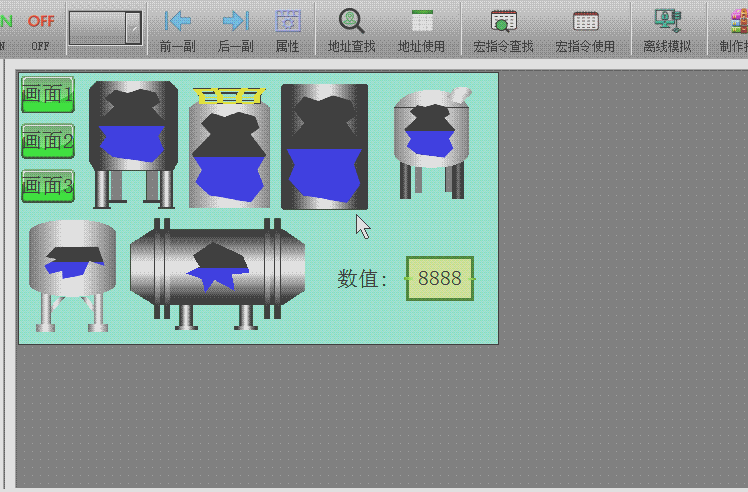Select the rectangular legless tank graphic
The height and width of the screenshot is (492, 748).
(324, 147)
